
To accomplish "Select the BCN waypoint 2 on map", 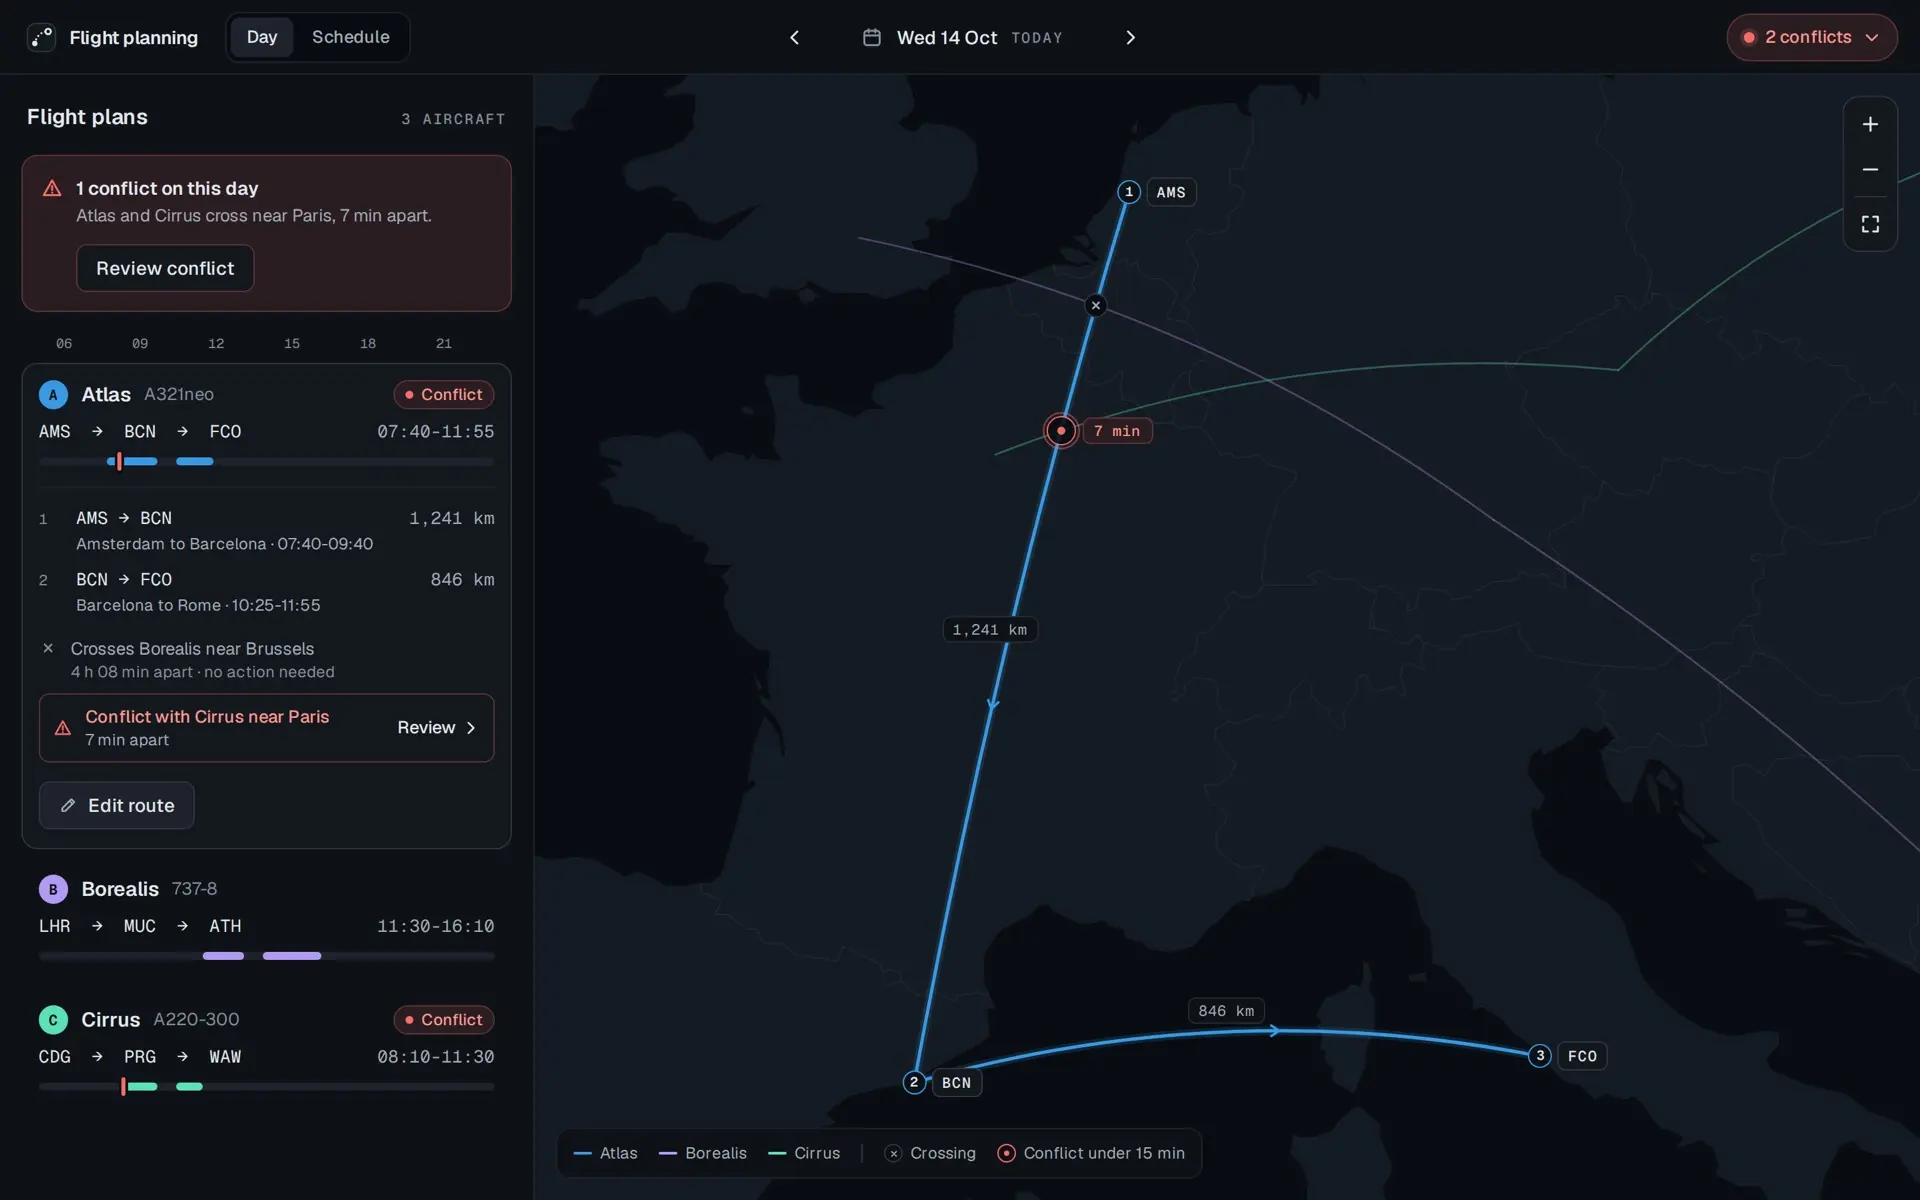I will [914, 1082].
